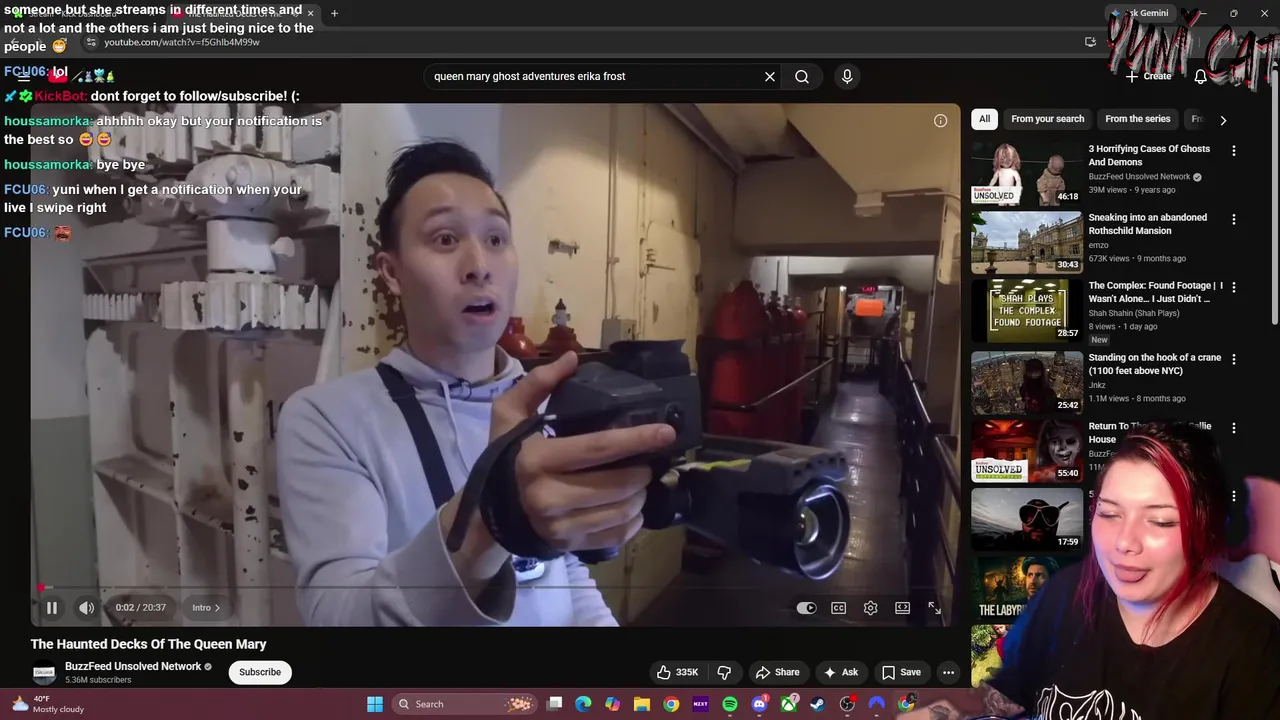Image resolution: width=1280 pixels, height=720 pixels.
Task: Mute the video with the speaker icon
Action: click(x=87, y=607)
